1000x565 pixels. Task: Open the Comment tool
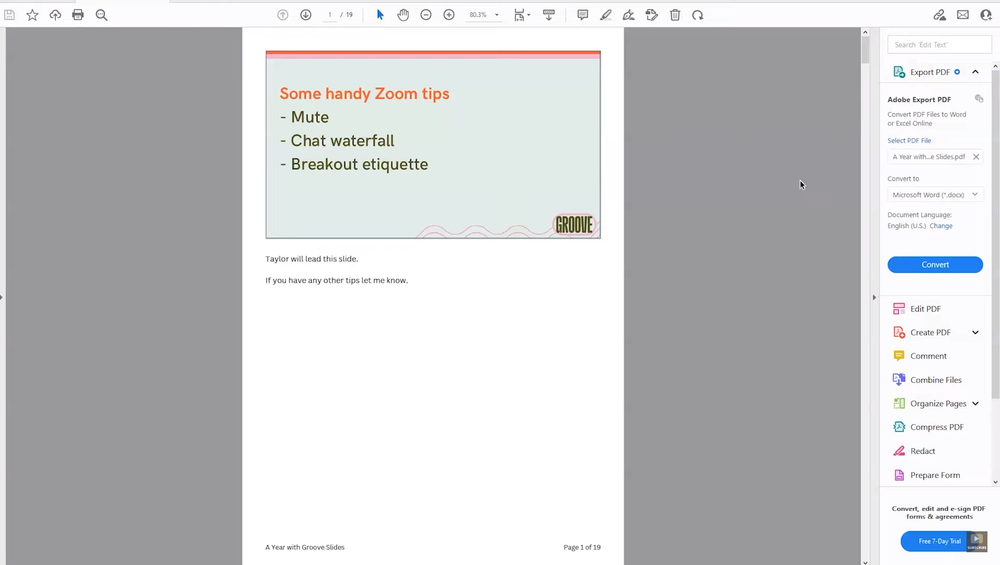[928, 356]
